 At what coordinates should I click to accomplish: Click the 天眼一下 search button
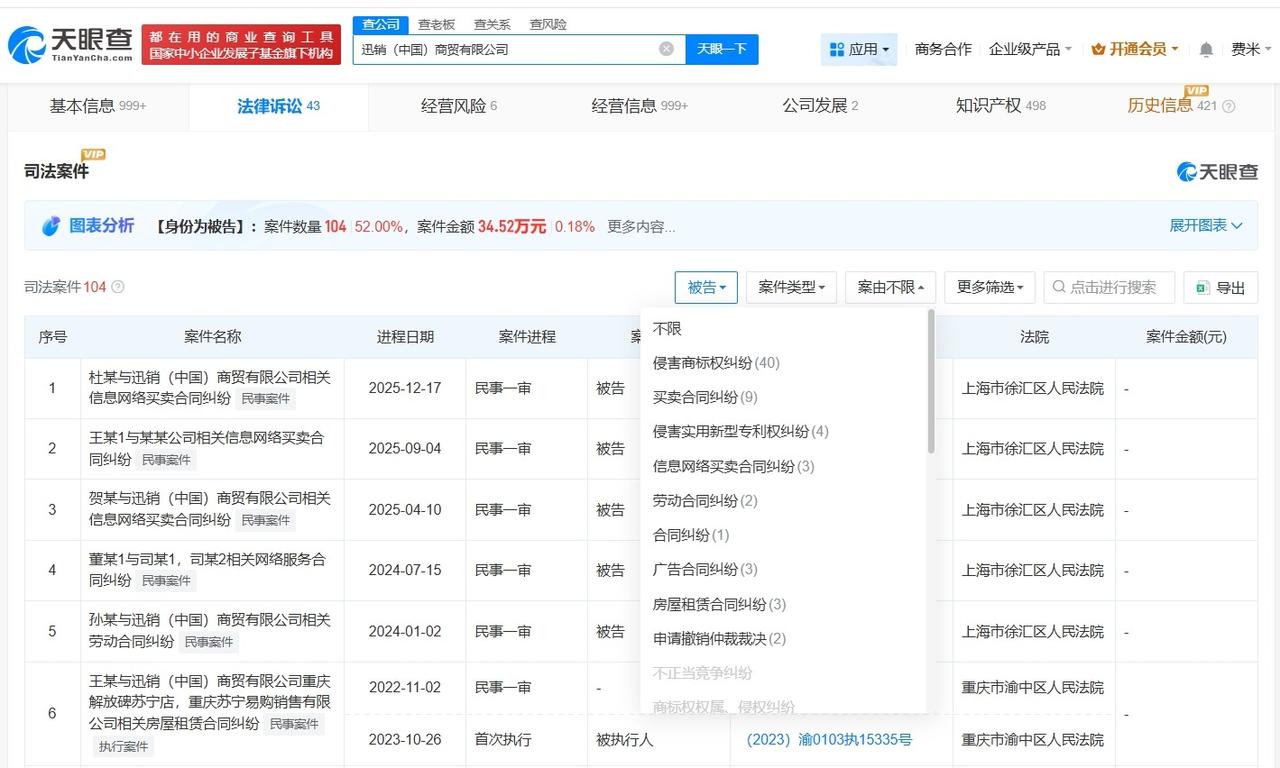(721, 48)
